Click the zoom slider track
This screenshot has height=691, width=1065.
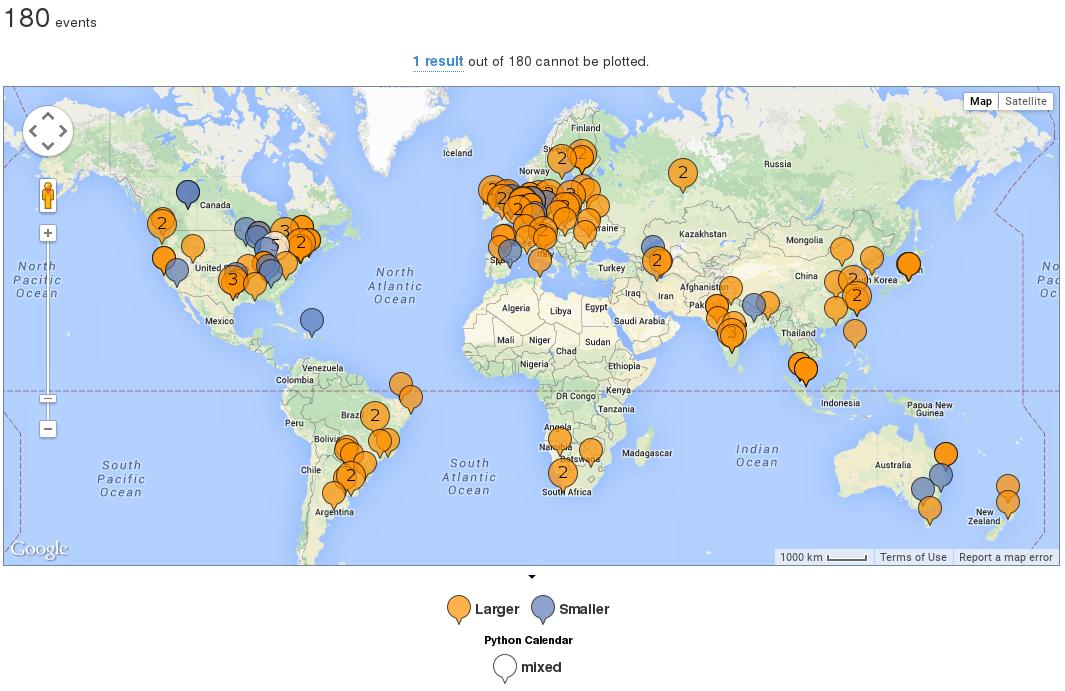click(47, 320)
